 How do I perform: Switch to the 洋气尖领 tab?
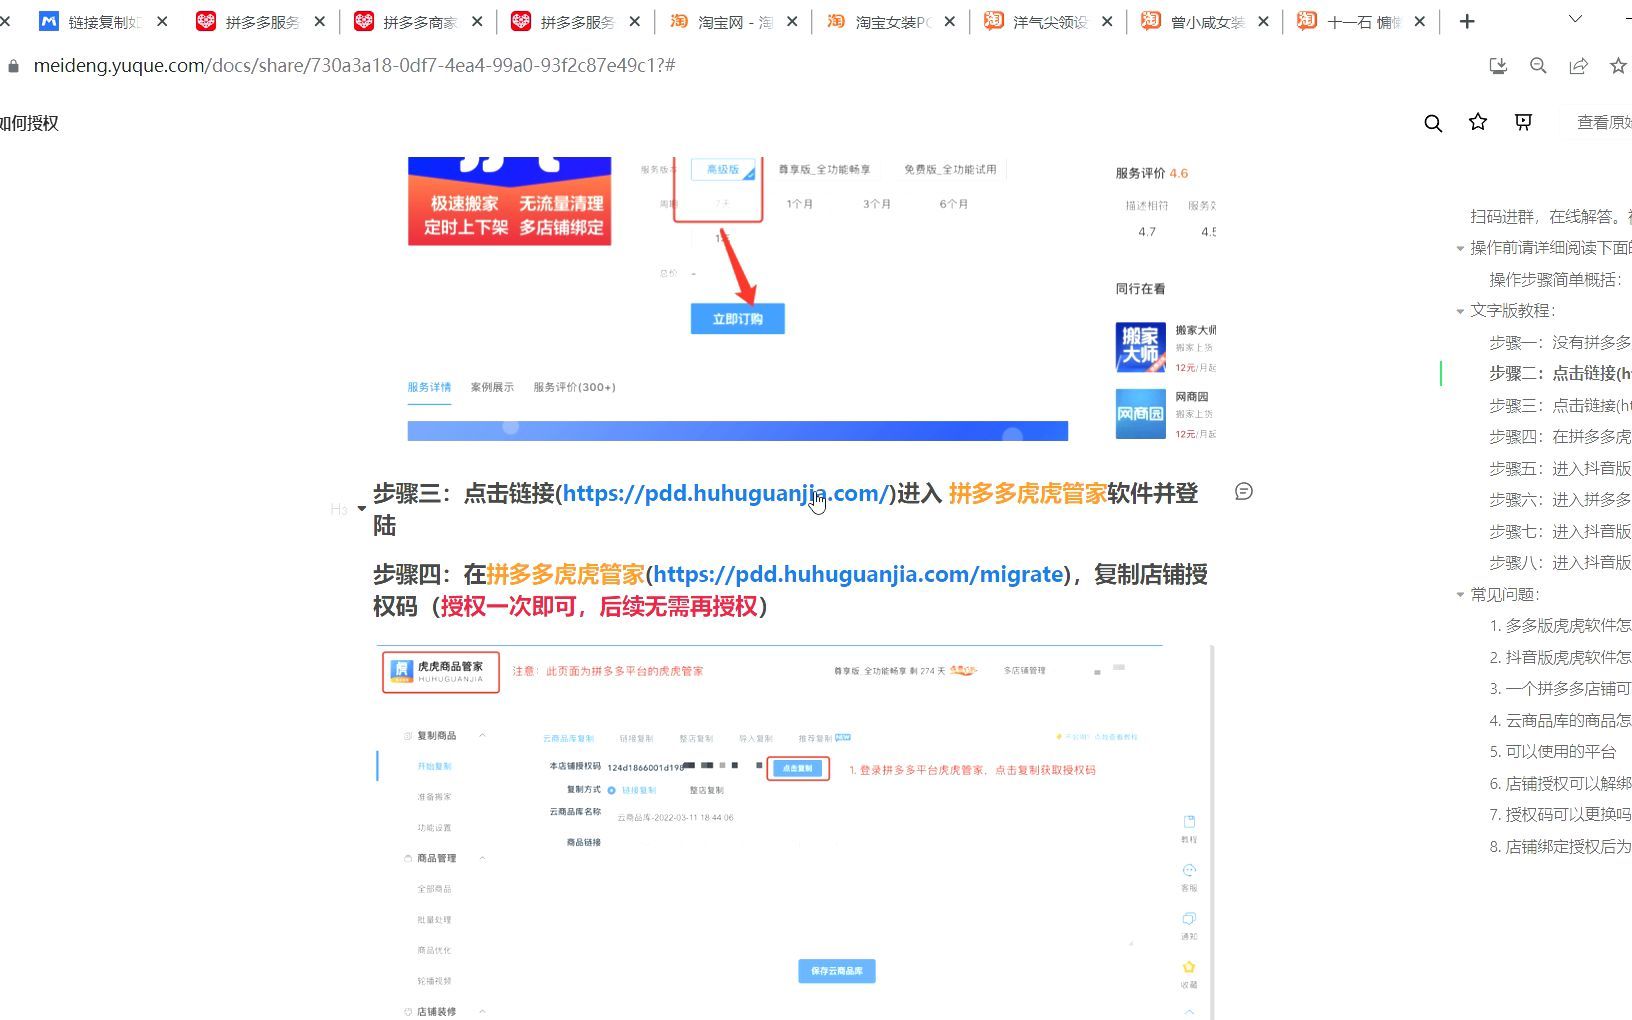point(1049,21)
